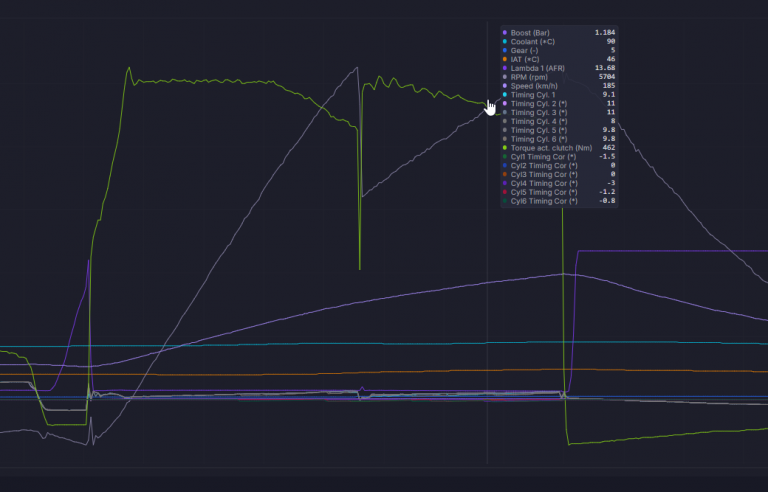
Task: Click the first green torque curve peak
Action: coord(129,69)
